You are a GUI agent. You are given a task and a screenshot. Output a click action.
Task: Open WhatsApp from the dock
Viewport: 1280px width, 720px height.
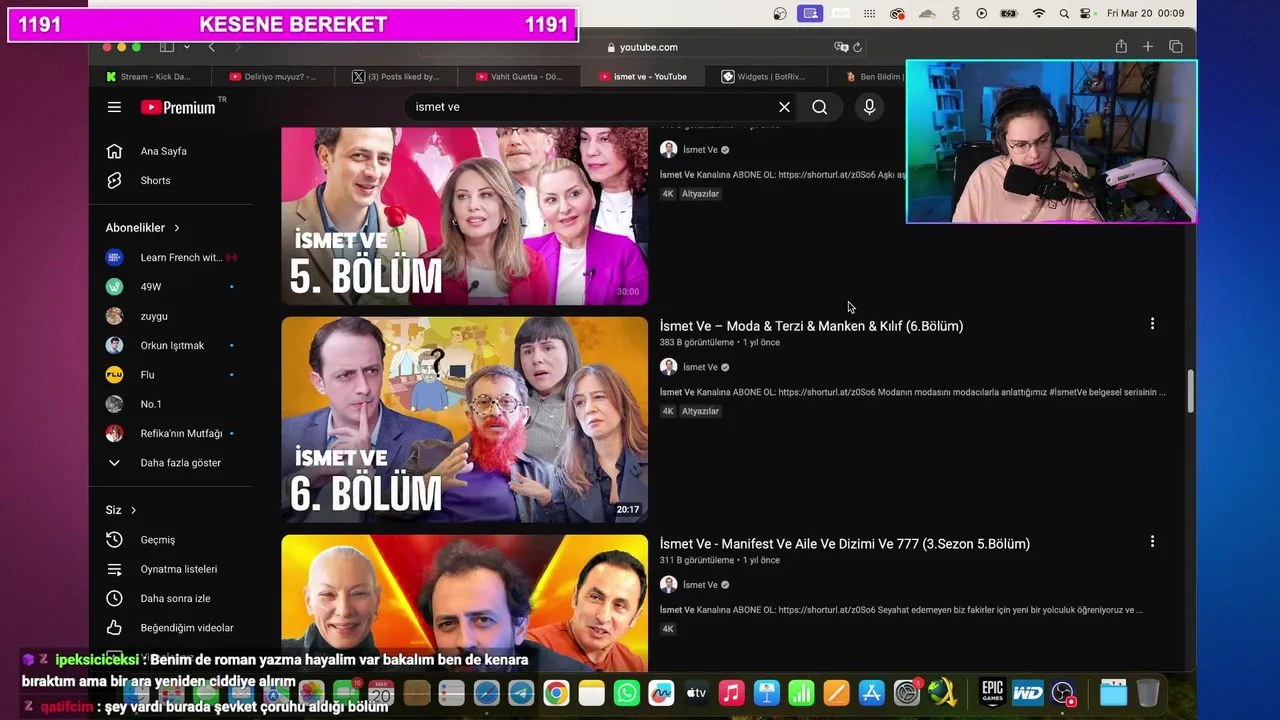(x=627, y=692)
